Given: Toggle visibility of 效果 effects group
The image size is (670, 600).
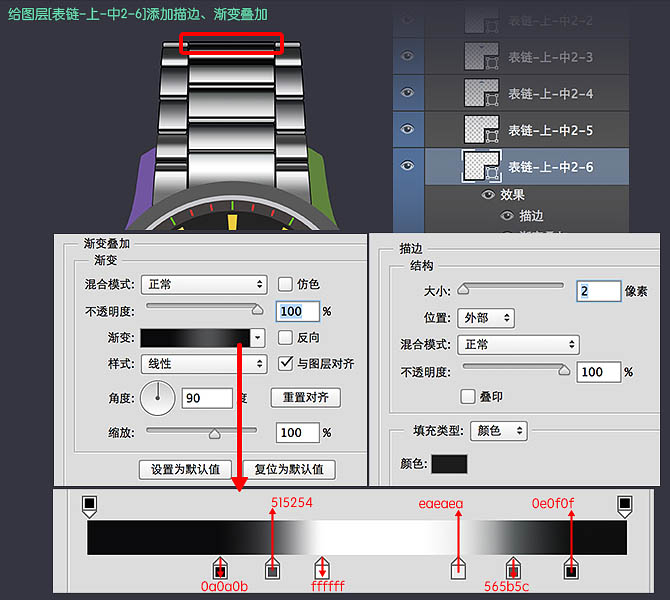Looking at the screenshot, I should pyautogui.click(x=488, y=195).
